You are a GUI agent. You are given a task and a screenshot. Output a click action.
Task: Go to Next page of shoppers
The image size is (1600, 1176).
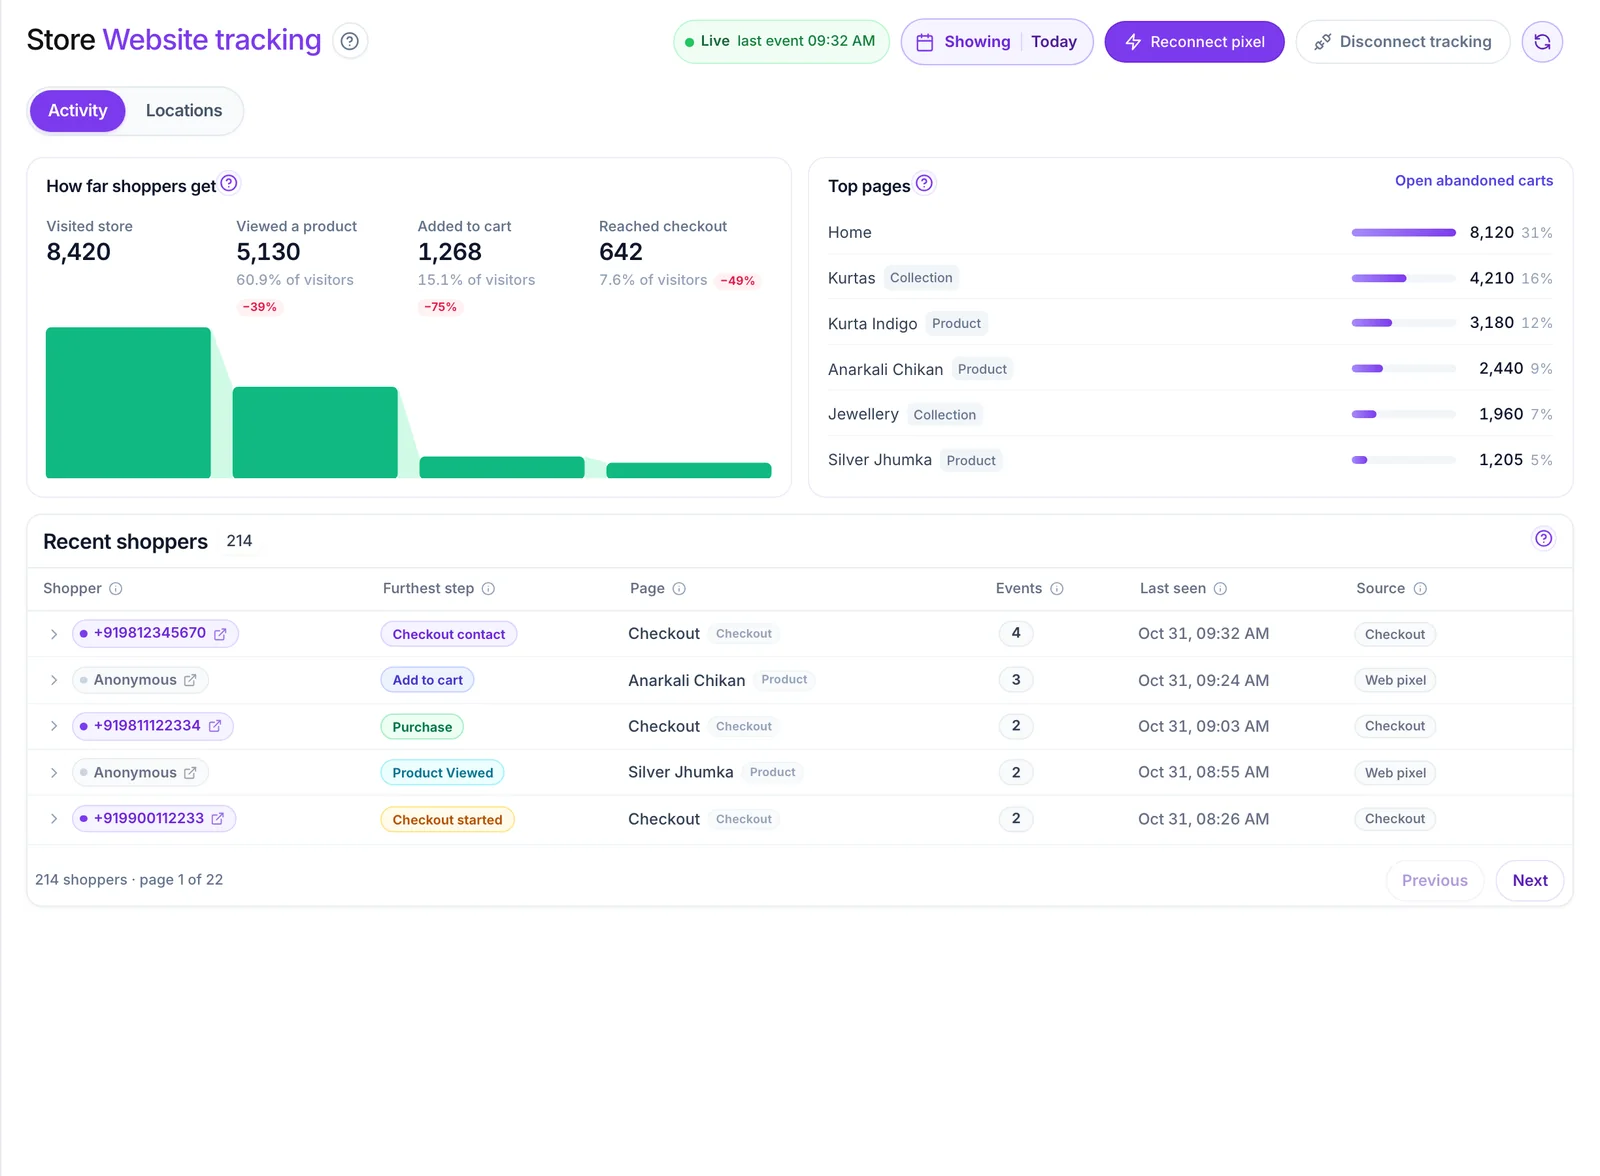point(1529,881)
